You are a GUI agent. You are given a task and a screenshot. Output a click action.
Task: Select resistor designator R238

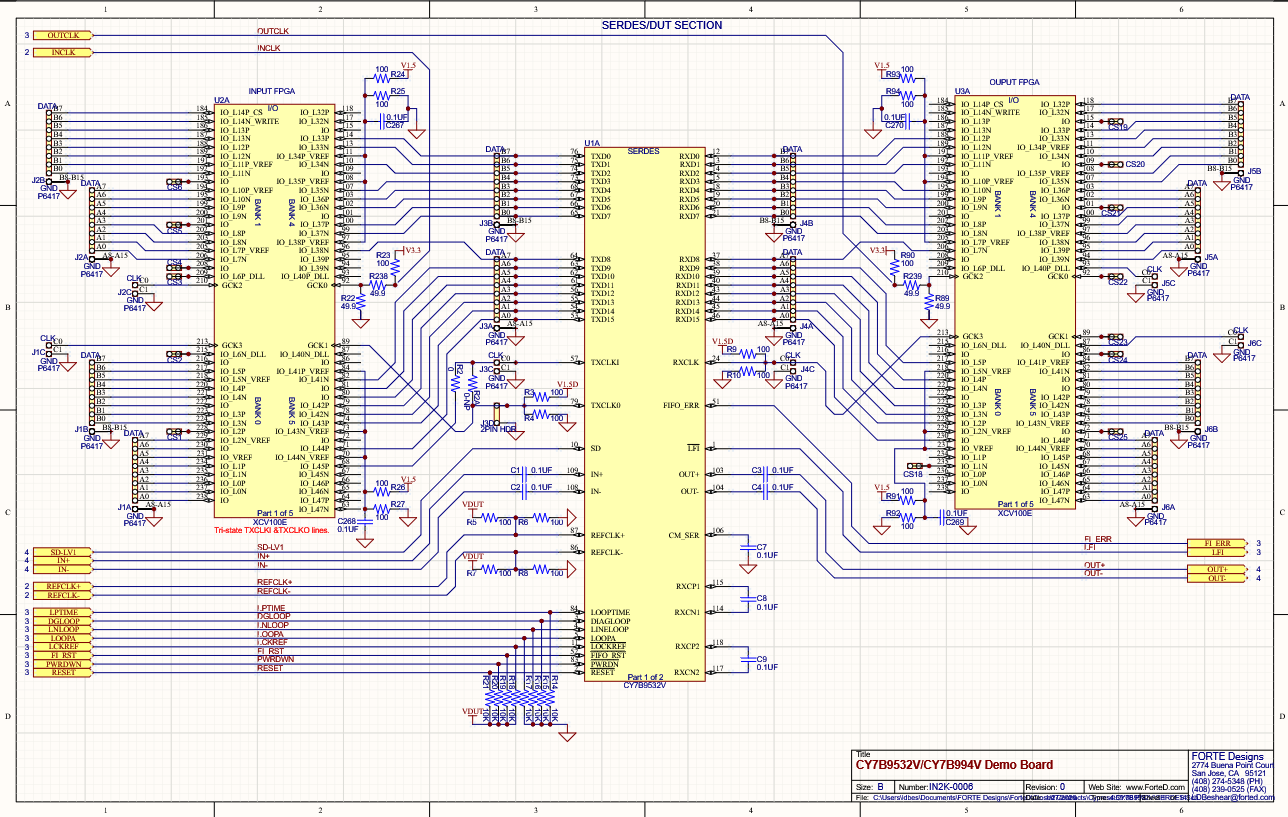point(378,276)
